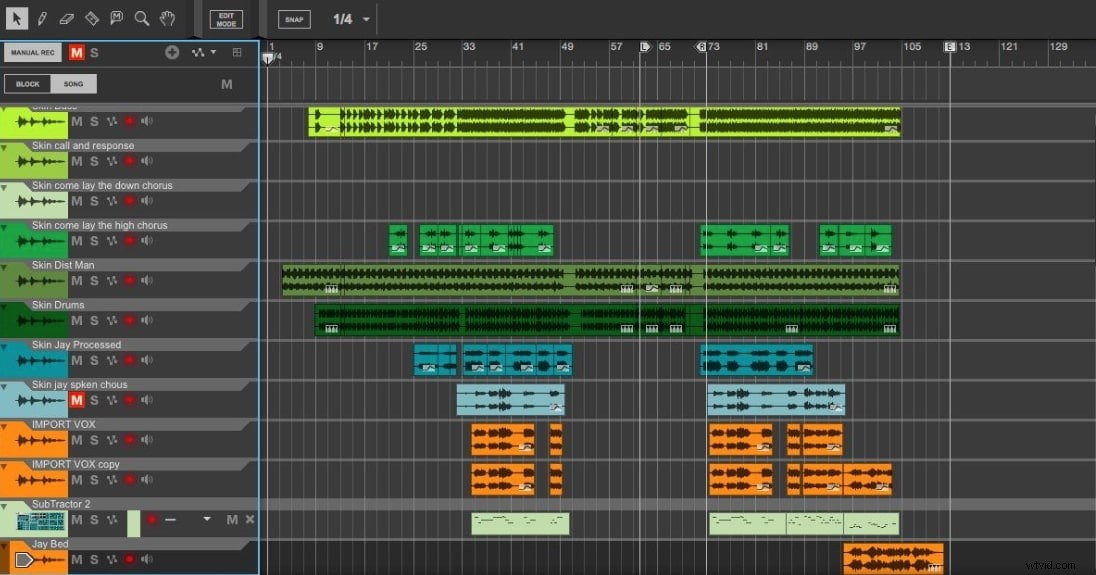Viewport: 1096px width, 575px height.
Task: Click the SubTractor 2 lane color swatch
Action: tap(134, 522)
